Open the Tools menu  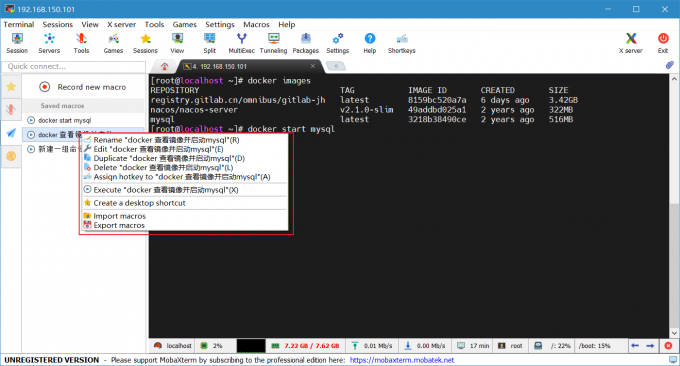pos(154,24)
